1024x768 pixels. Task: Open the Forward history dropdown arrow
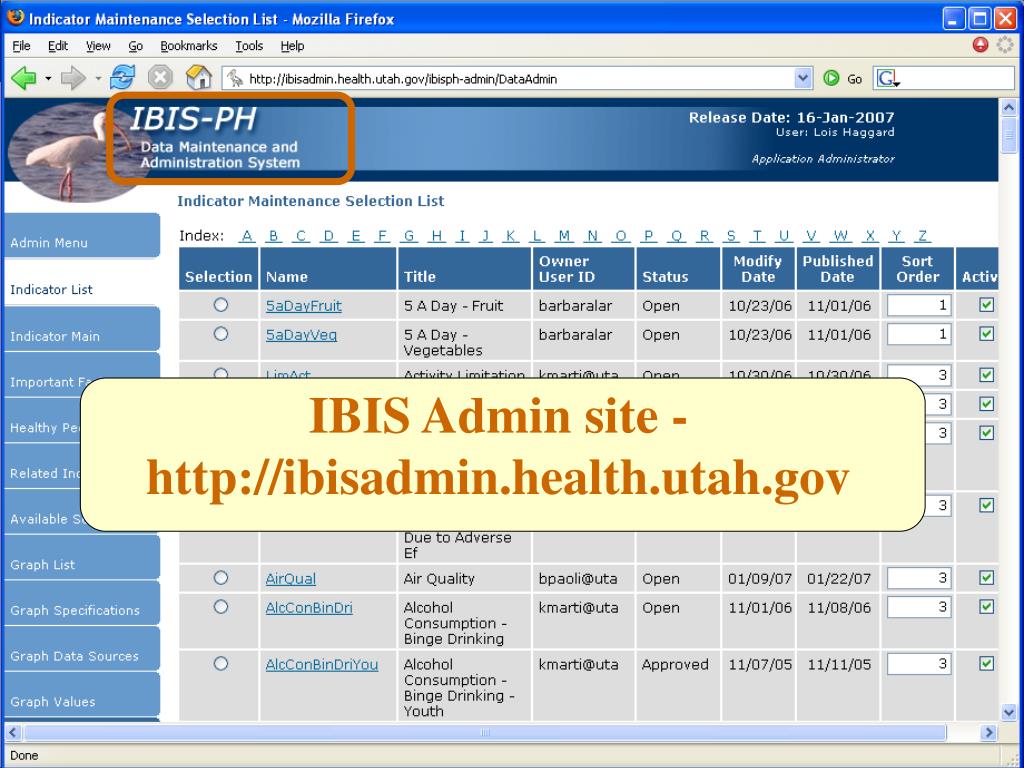pos(98,79)
